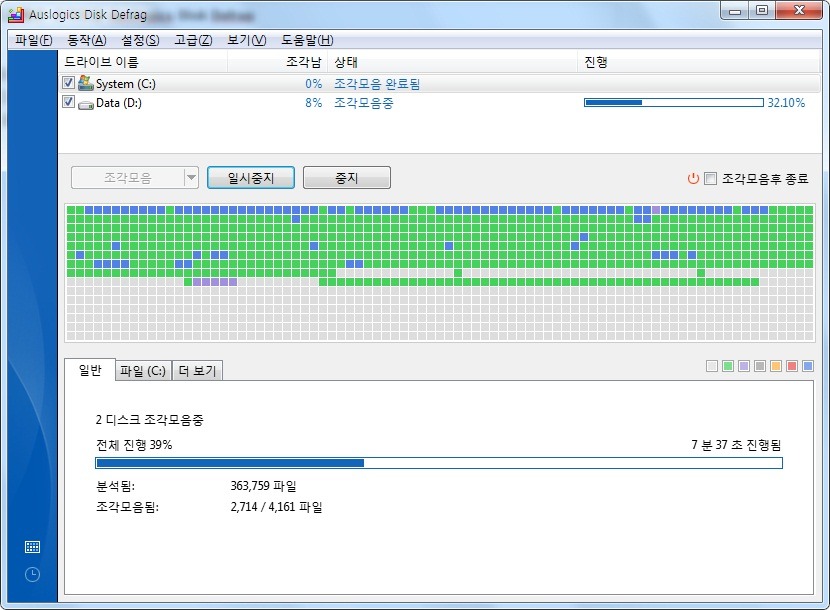Click the 363,759 파일 analyzed count
830x610 pixels.
pyautogui.click(x=264, y=486)
